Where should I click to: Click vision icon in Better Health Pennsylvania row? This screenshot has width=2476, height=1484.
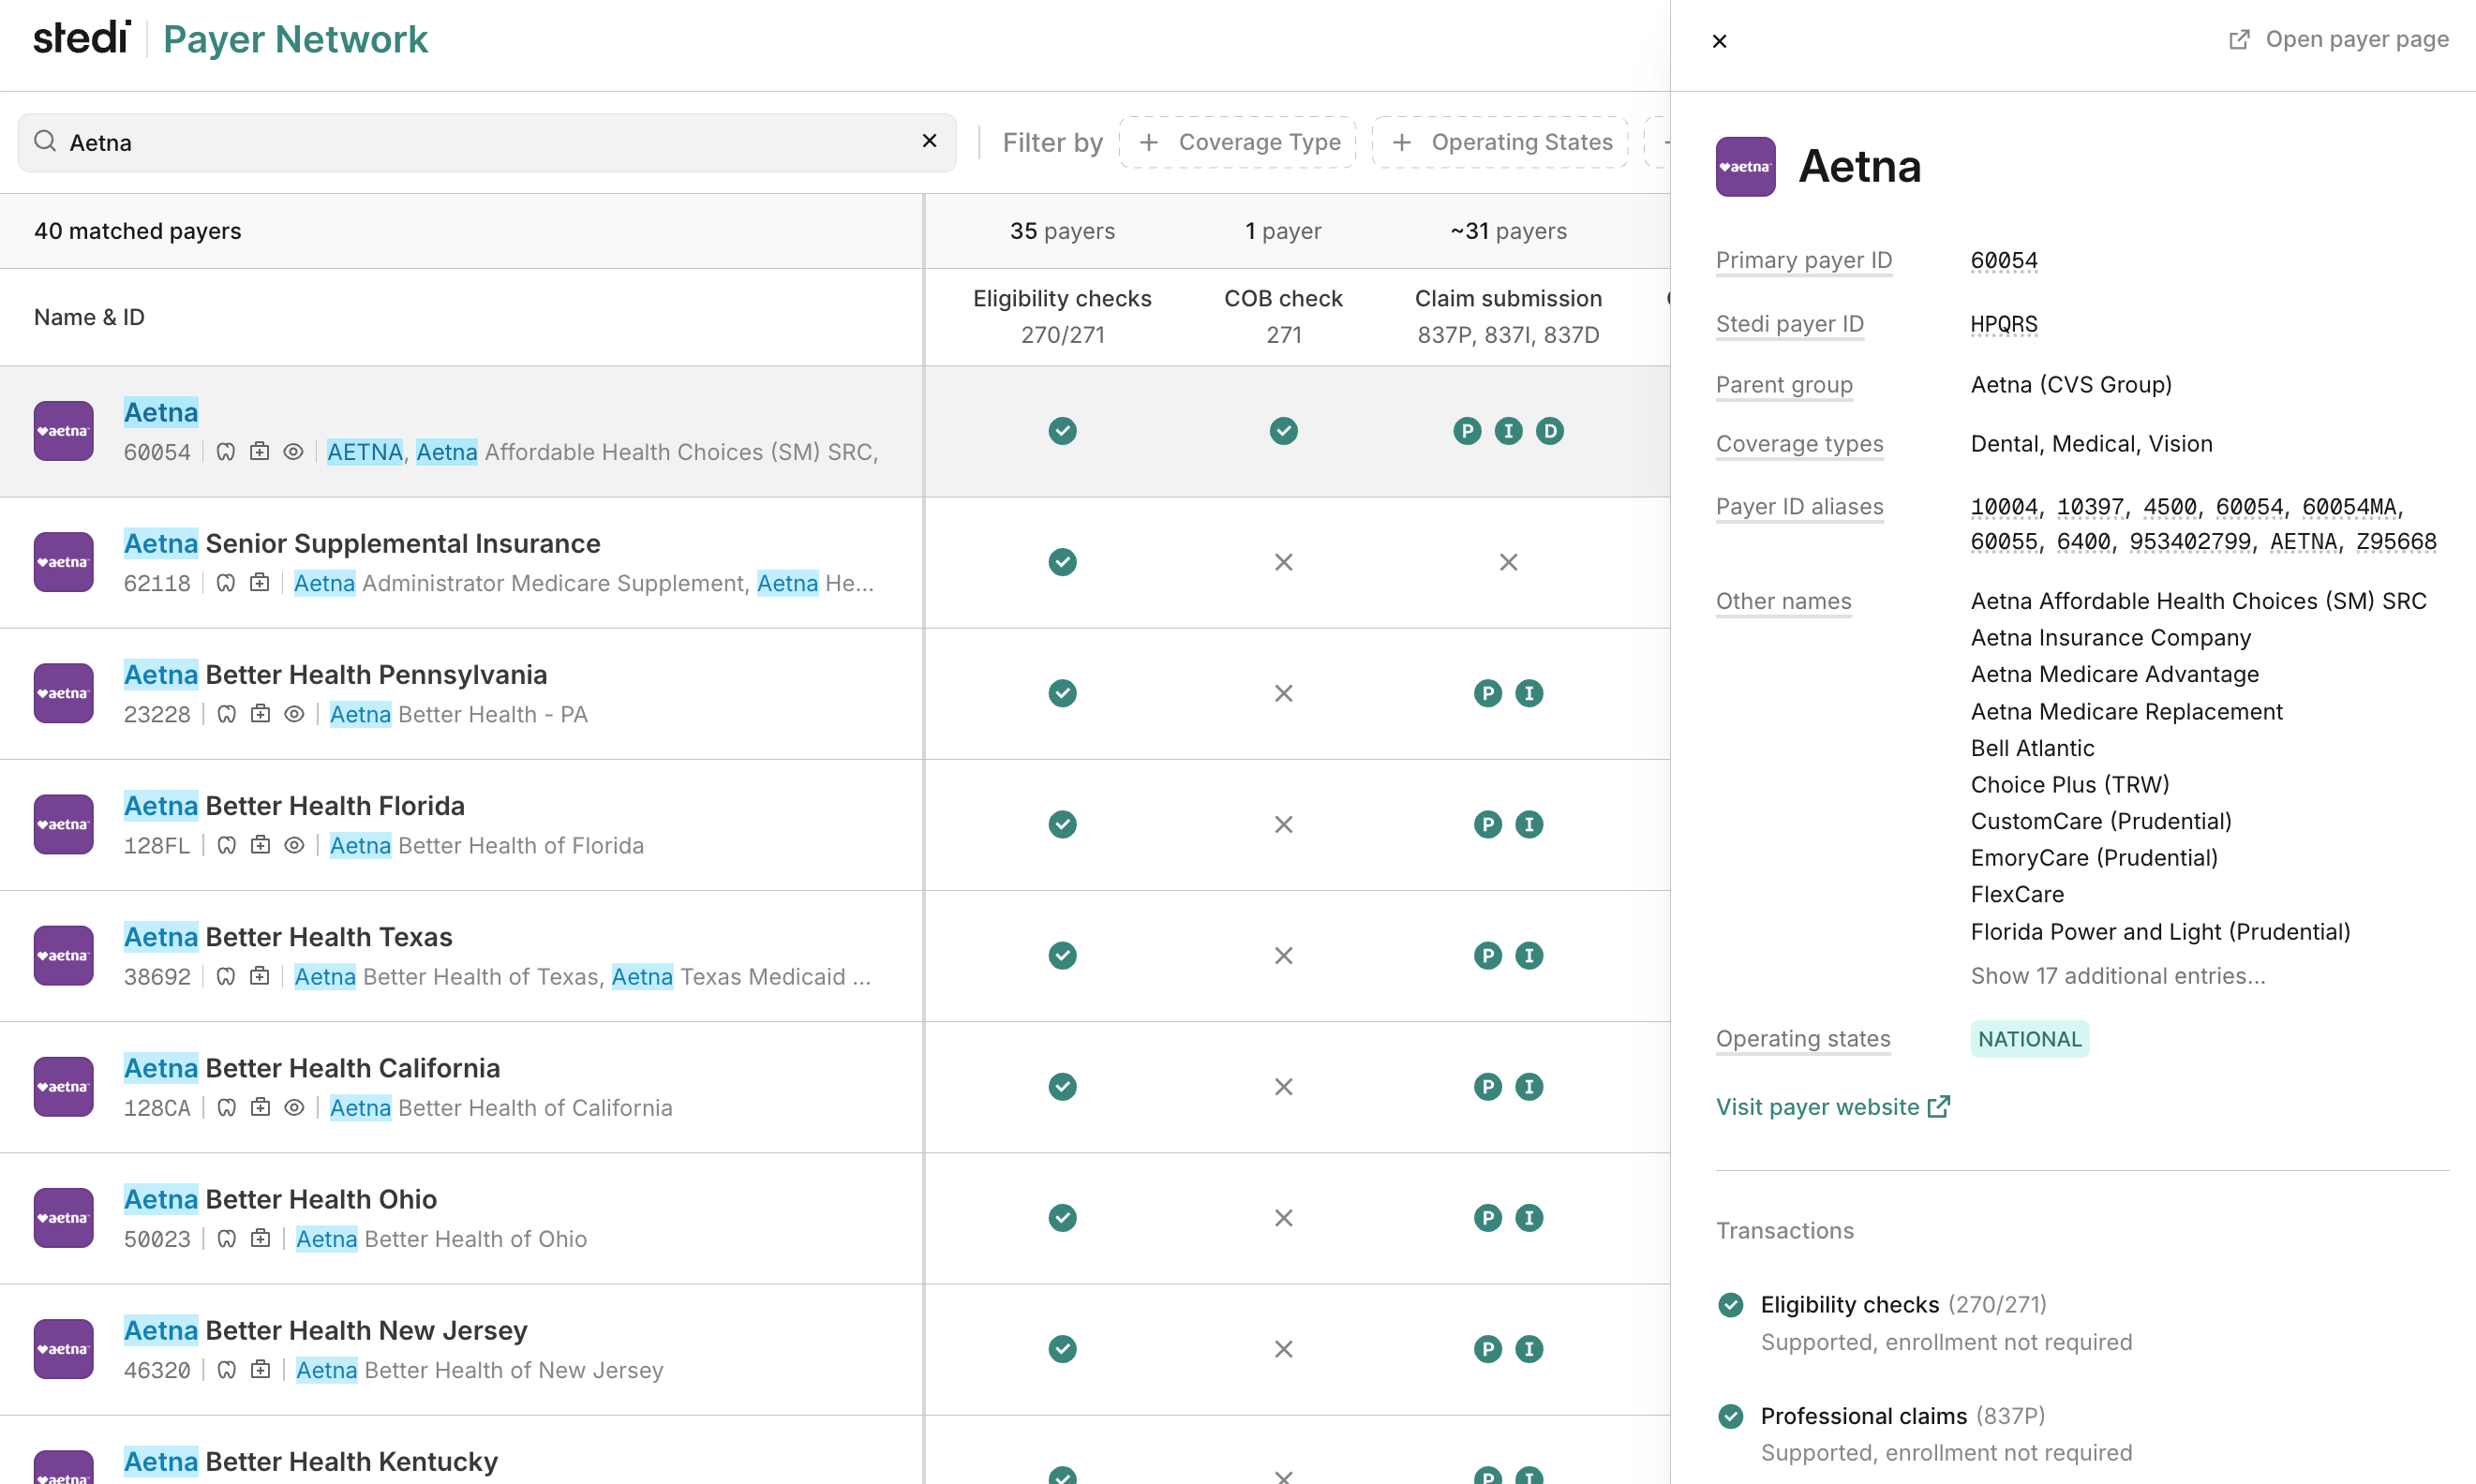[x=294, y=714]
